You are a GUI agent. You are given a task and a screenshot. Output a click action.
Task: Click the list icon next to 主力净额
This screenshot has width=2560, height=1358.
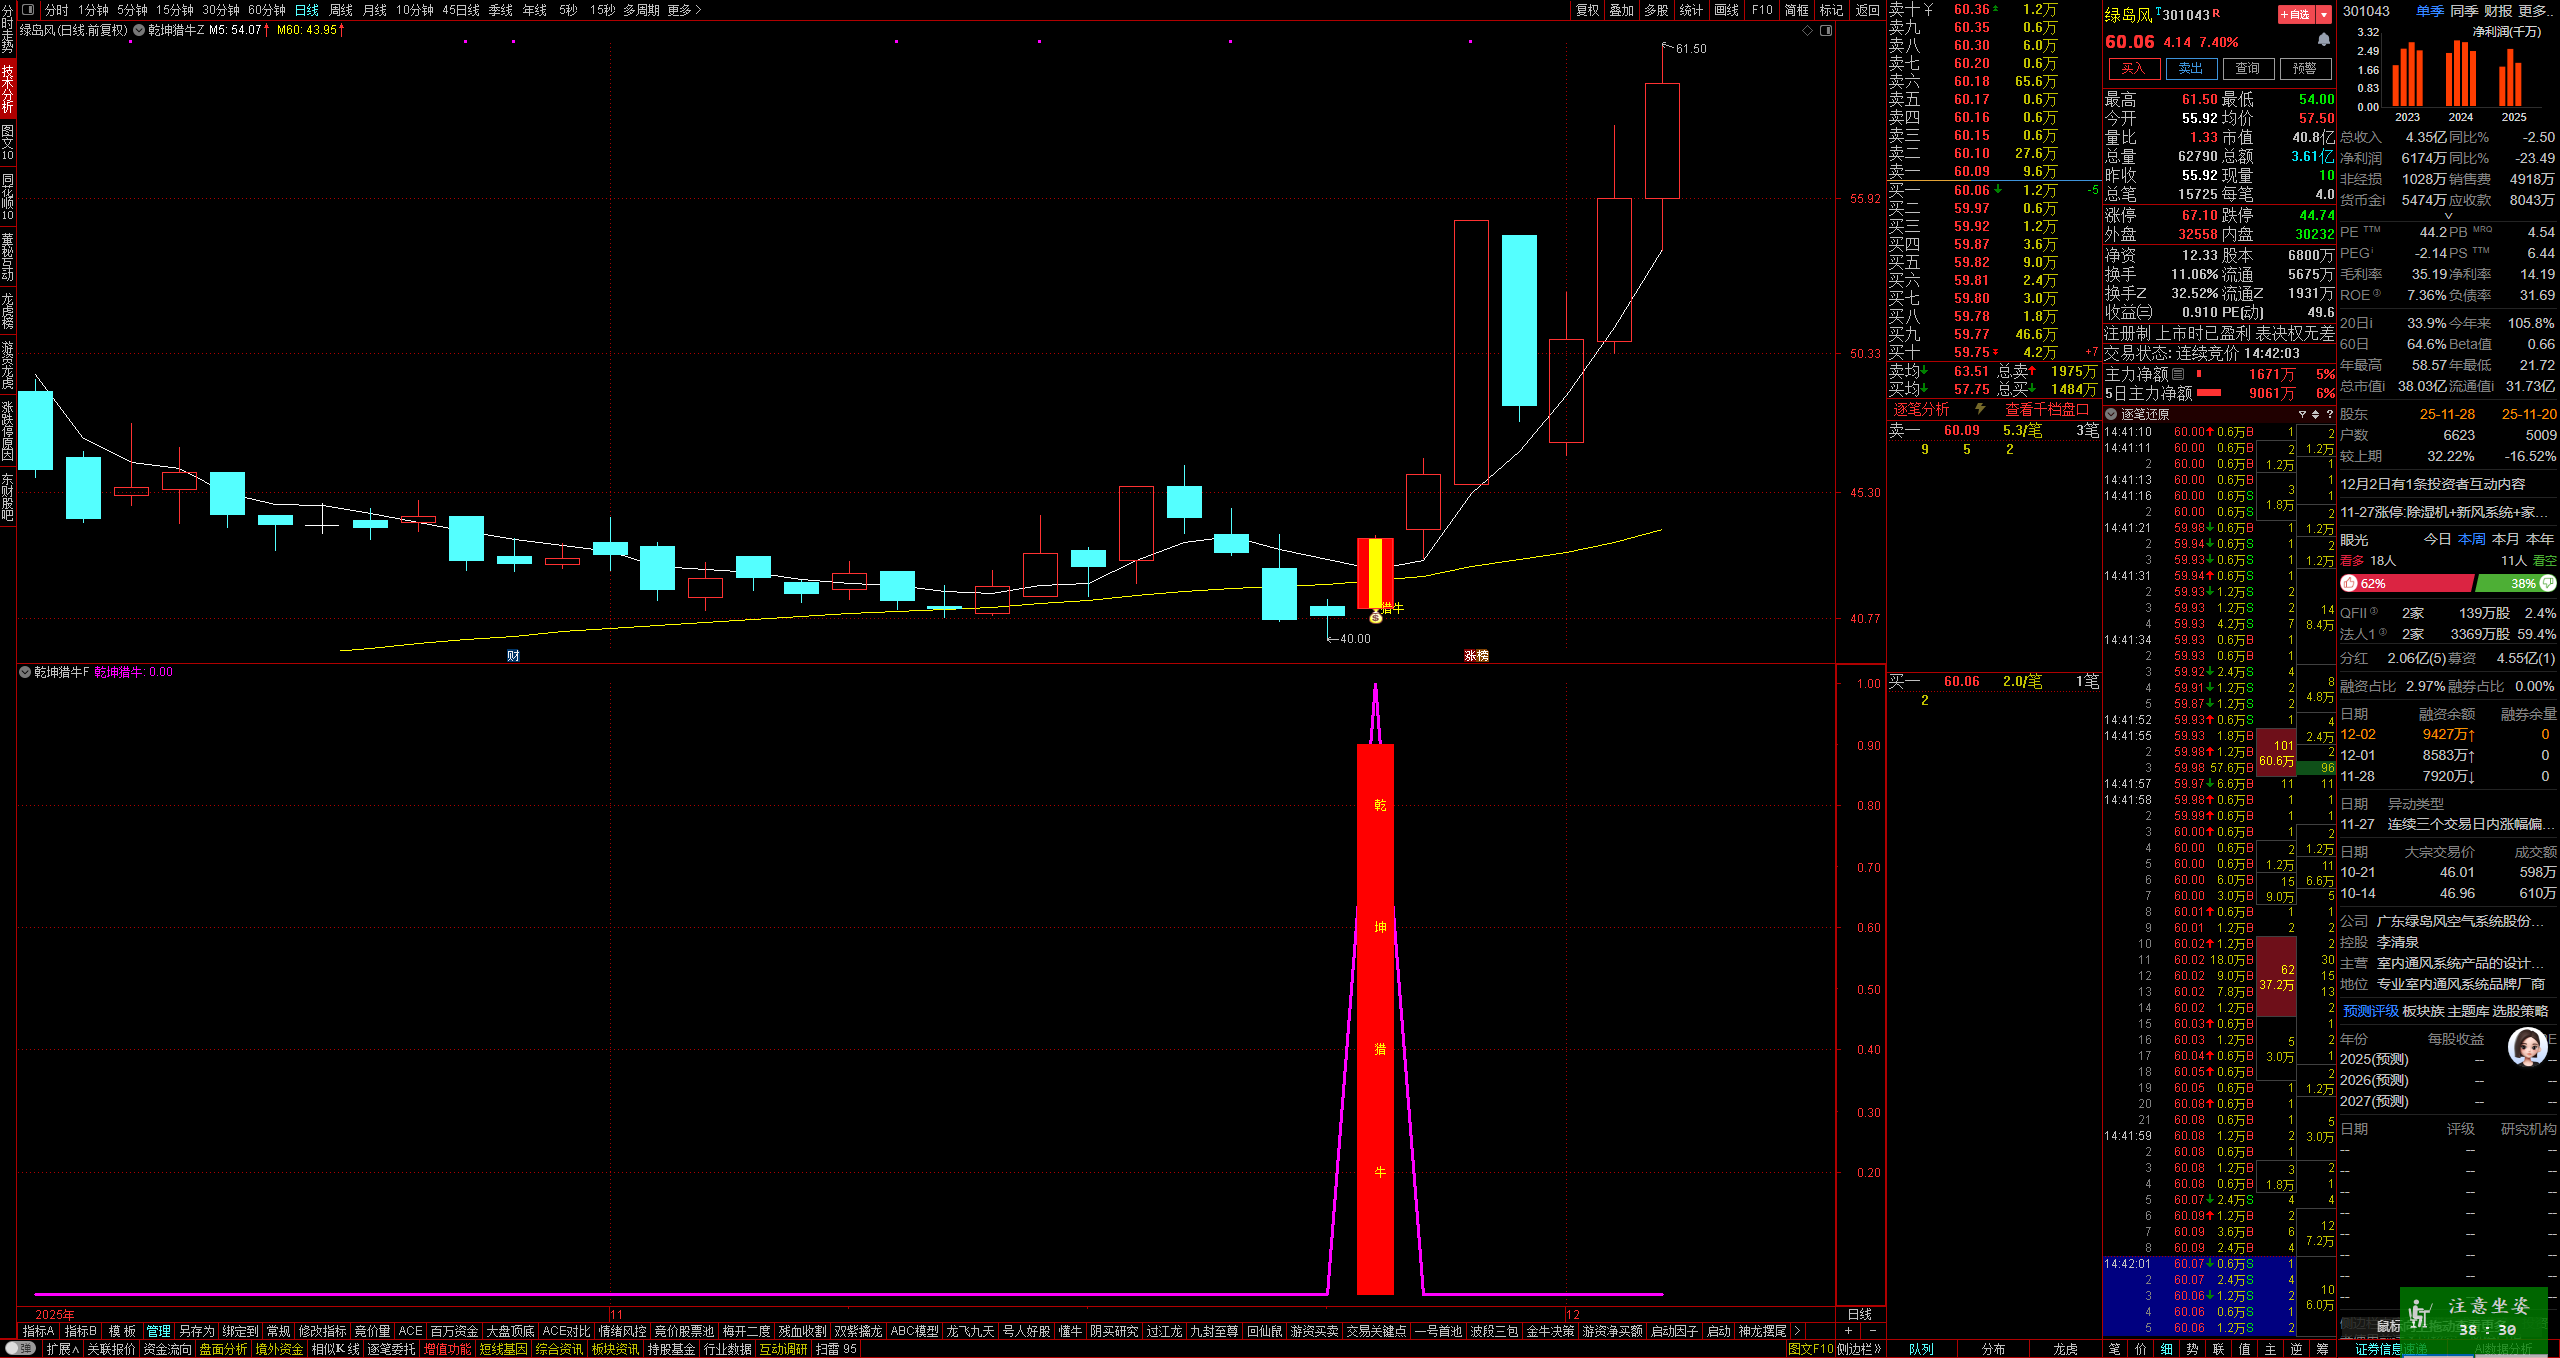[x=2178, y=374]
